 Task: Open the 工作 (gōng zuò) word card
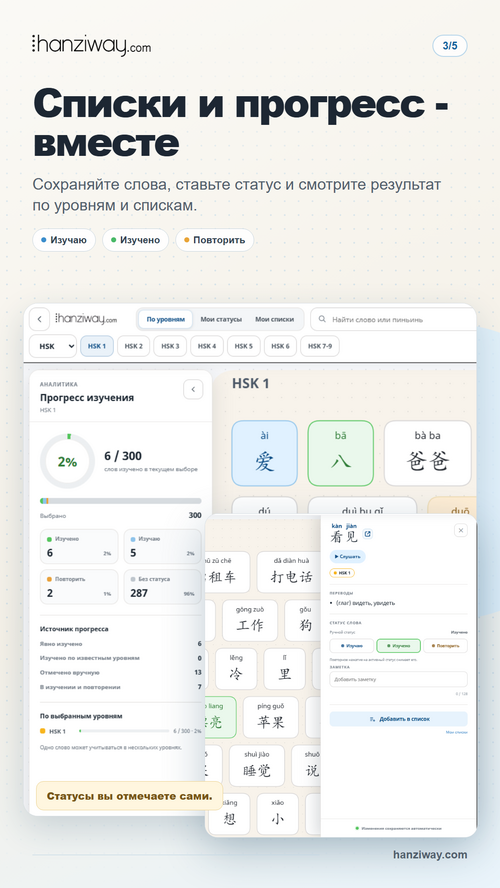coord(250,620)
